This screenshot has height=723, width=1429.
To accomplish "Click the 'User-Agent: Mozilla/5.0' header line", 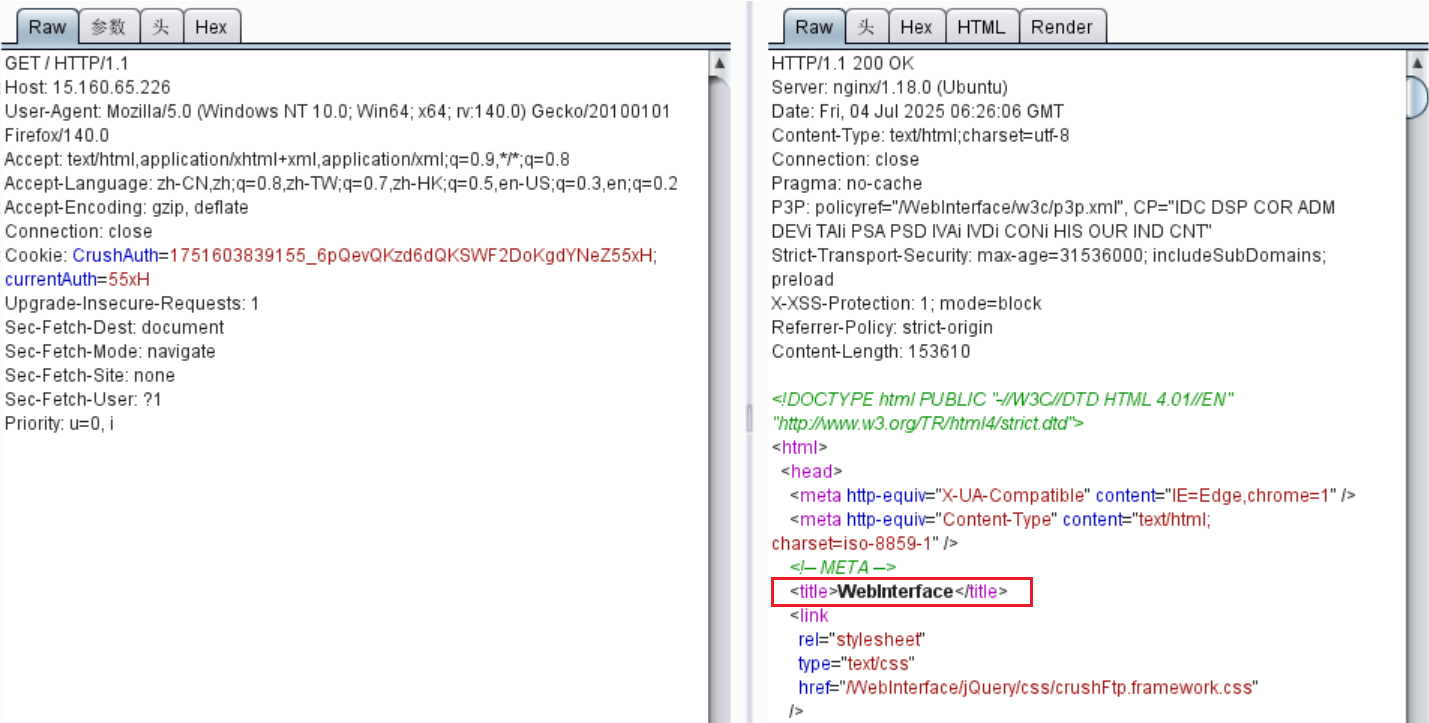I will point(337,111).
